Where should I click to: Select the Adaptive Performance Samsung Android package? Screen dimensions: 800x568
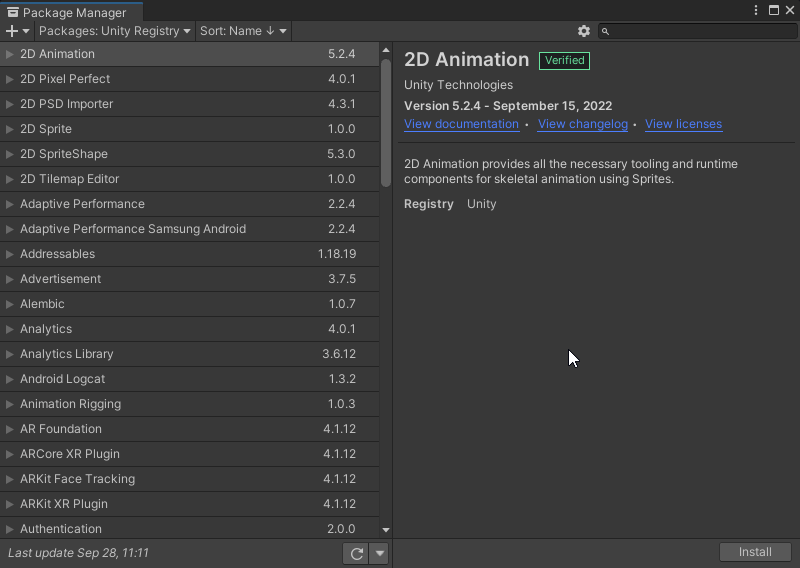[x=189, y=229]
